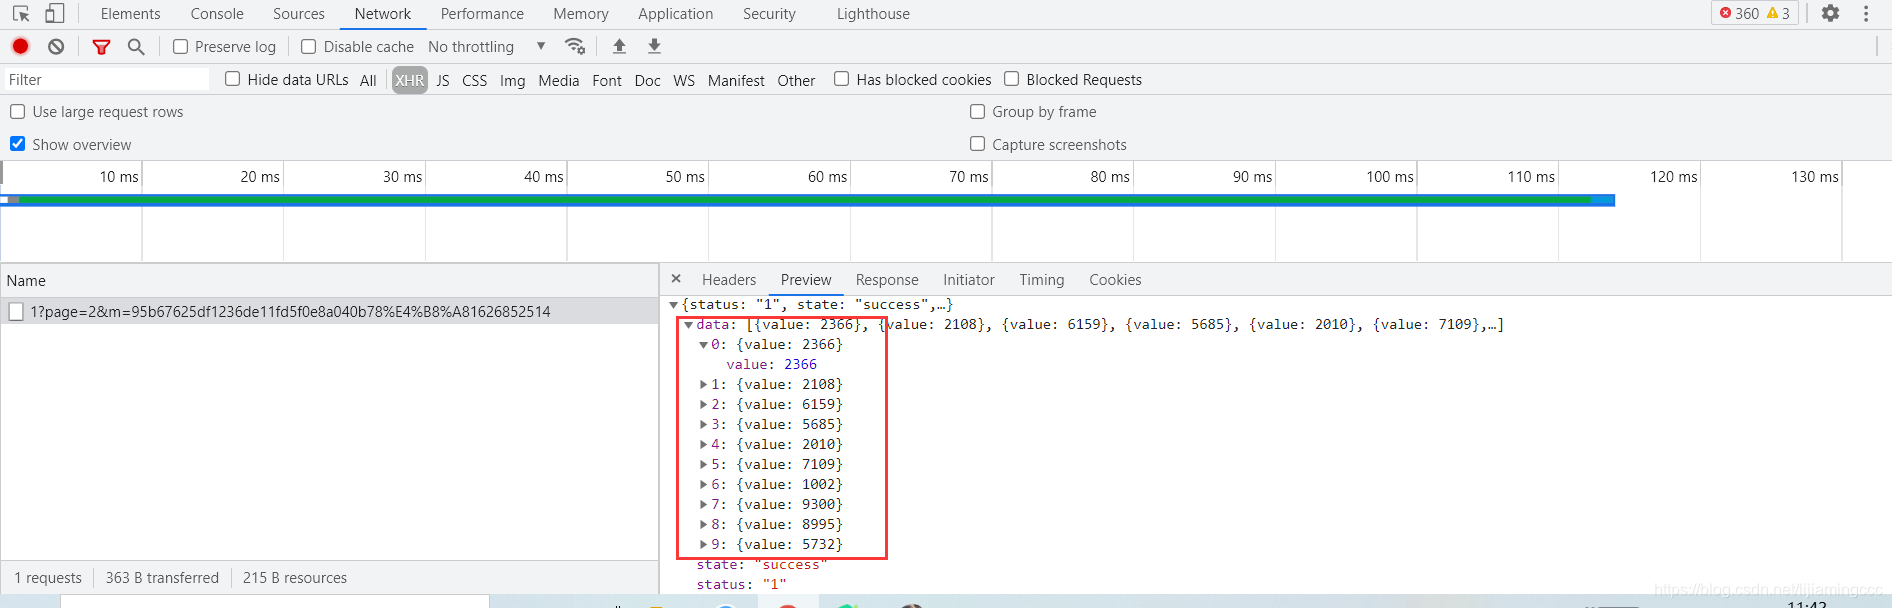Viewport: 1892px width, 608px height.
Task: Select the 1?page=2 request row
Action: 329,311
